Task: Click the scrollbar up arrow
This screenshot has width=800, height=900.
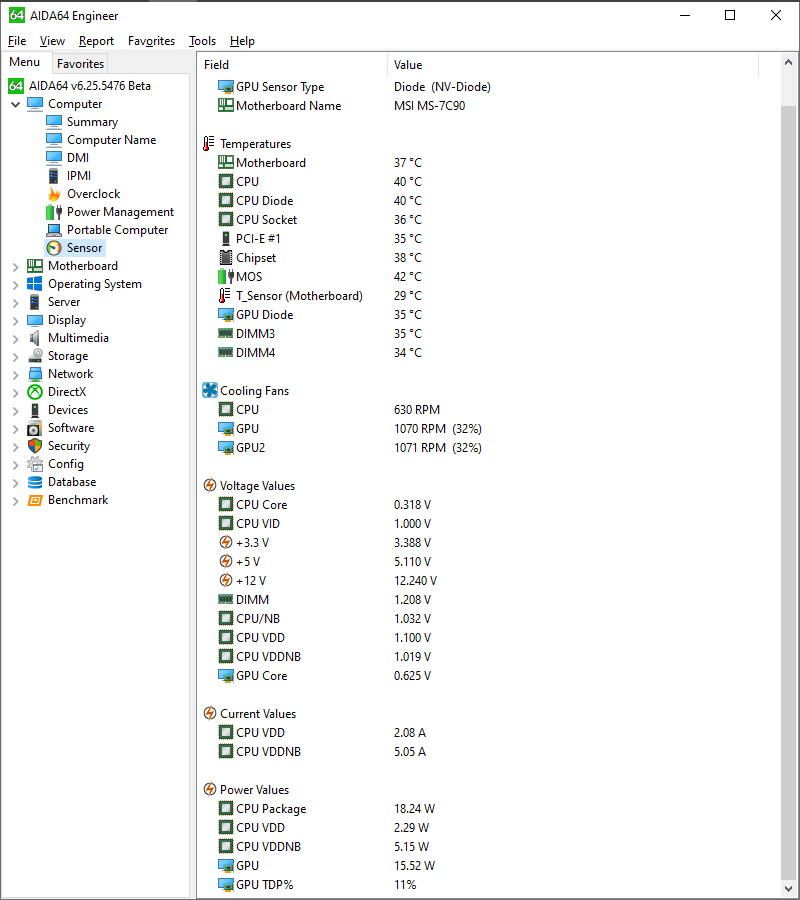Action: (x=789, y=62)
